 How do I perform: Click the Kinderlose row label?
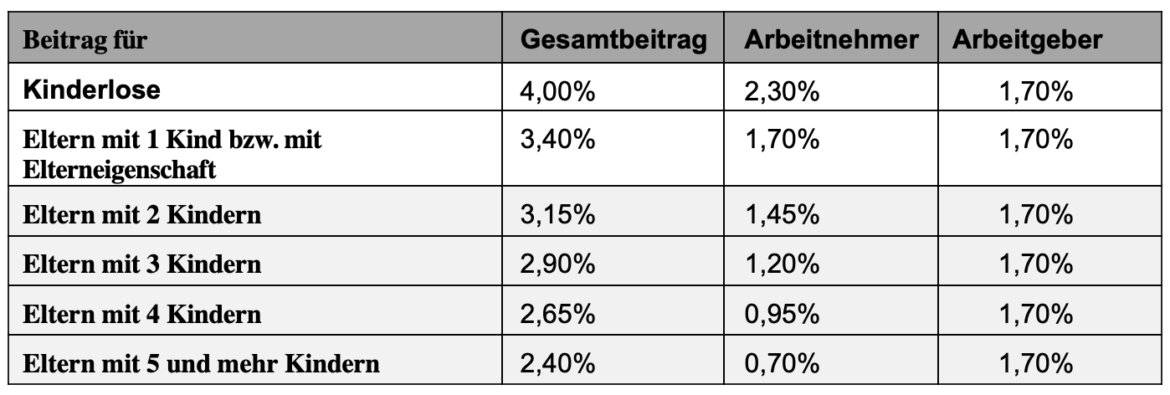point(92,90)
